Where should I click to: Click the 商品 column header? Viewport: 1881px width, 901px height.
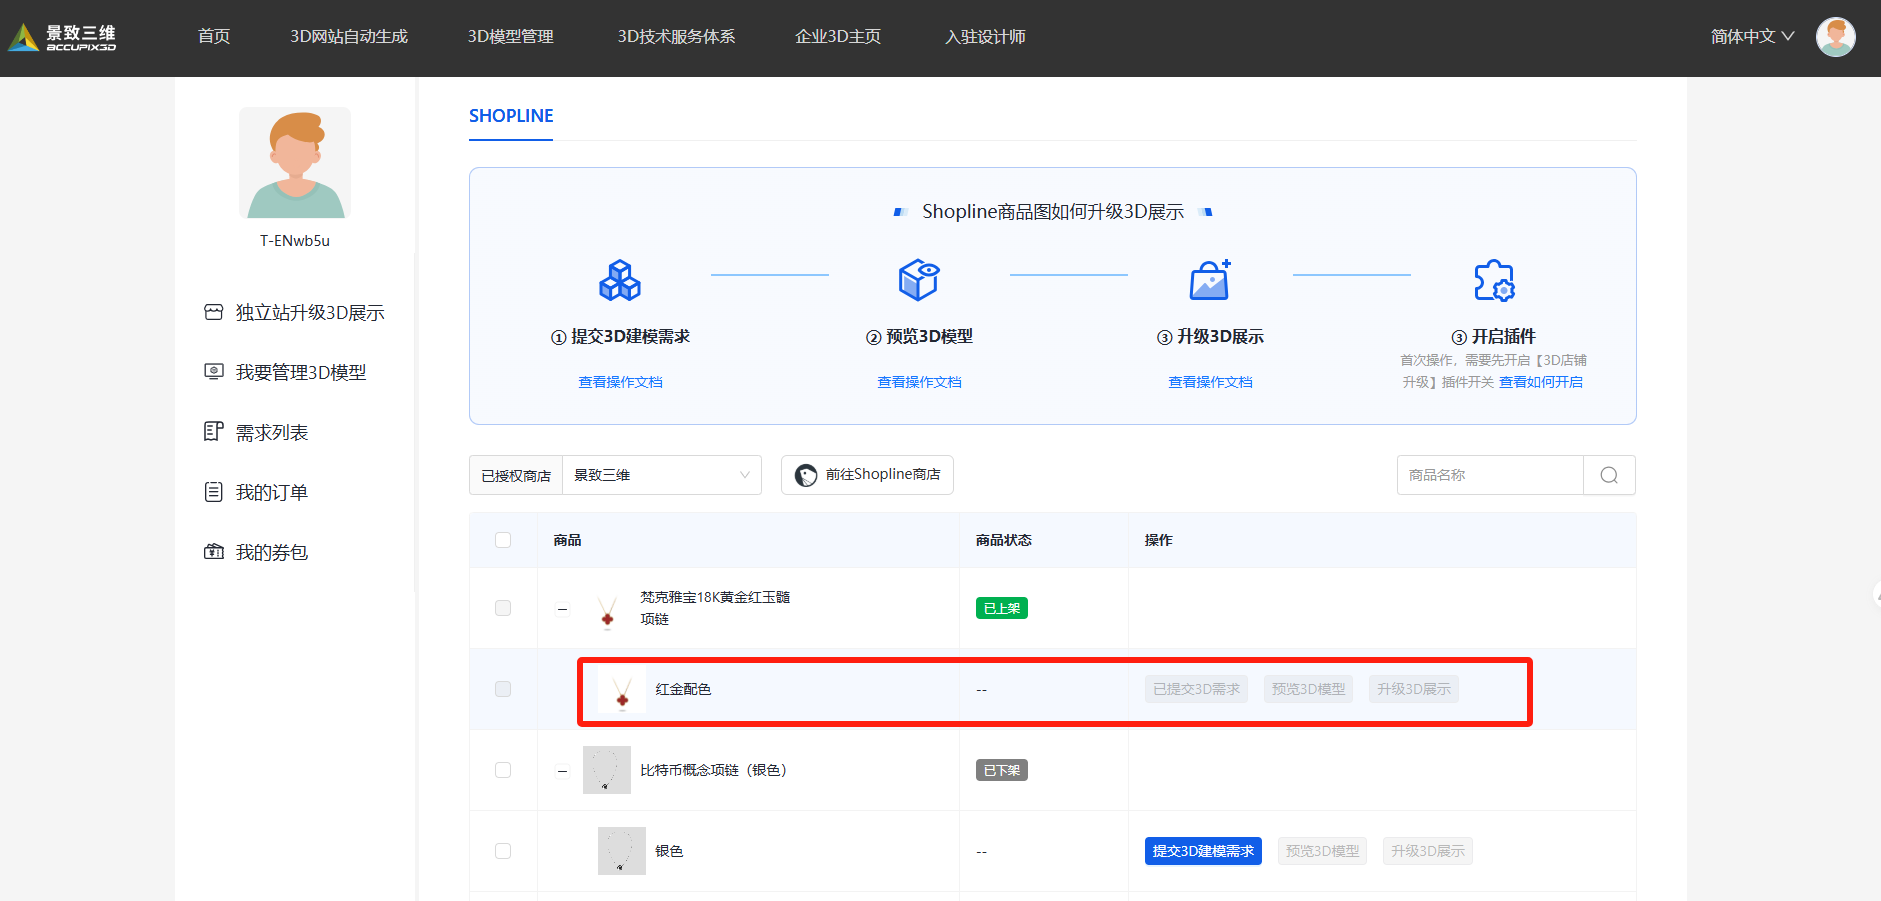pyautogui.click(x=567, y=540)
